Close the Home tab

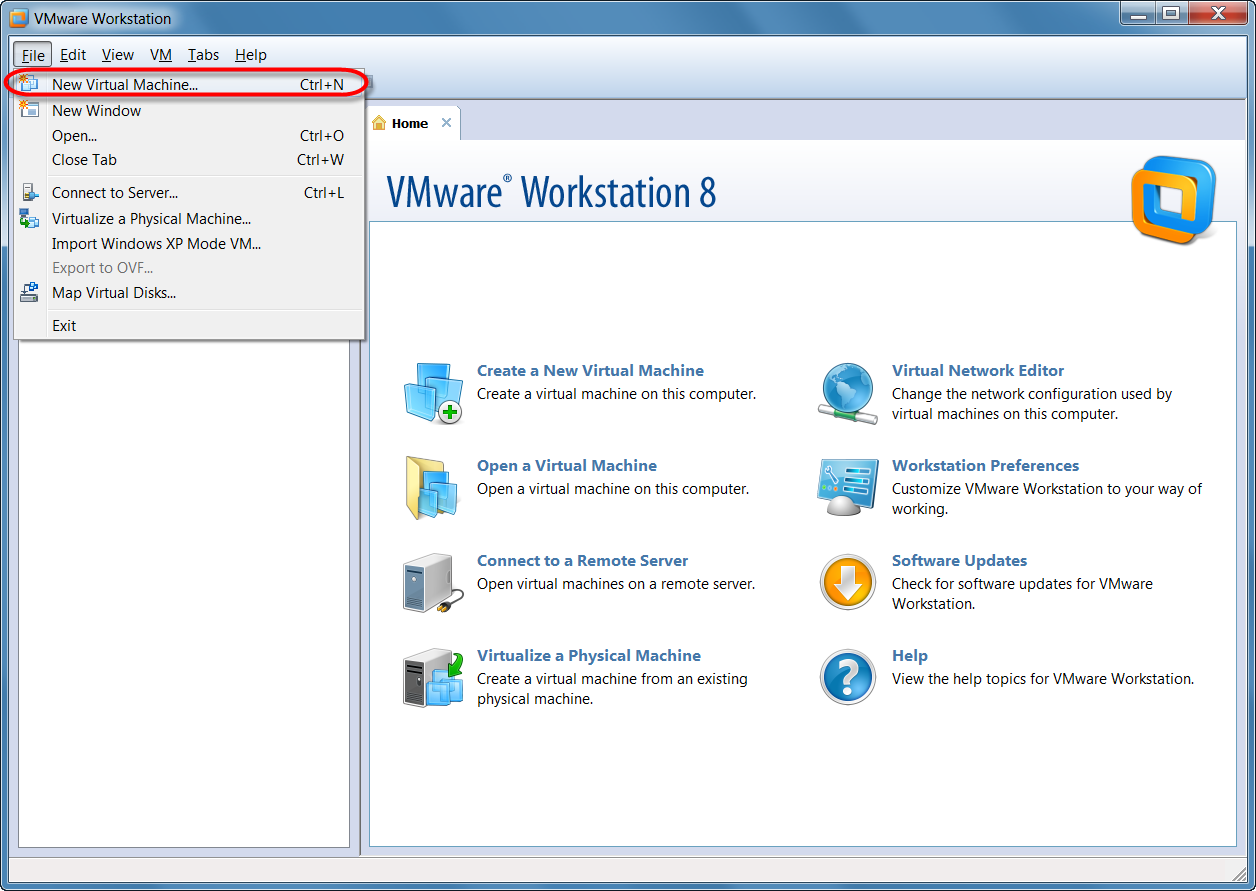coord(446,123)
